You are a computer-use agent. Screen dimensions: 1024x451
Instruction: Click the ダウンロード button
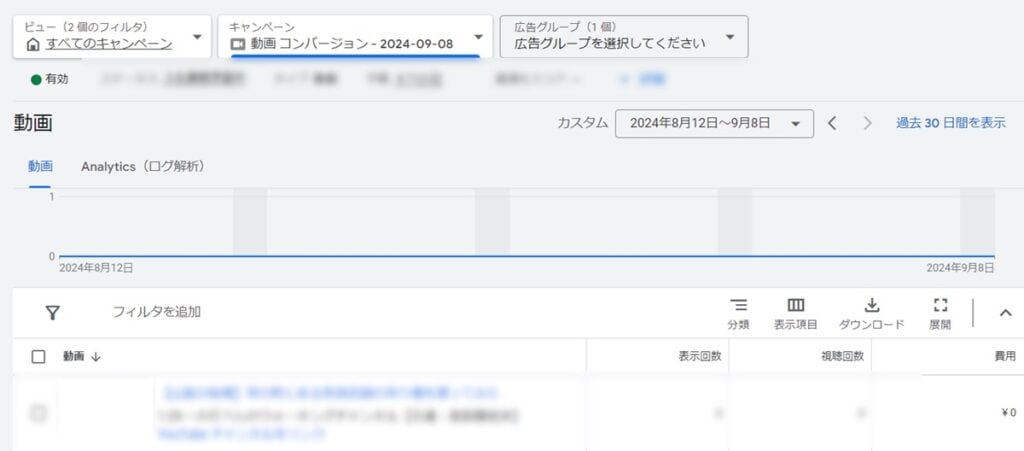point(872,314)
